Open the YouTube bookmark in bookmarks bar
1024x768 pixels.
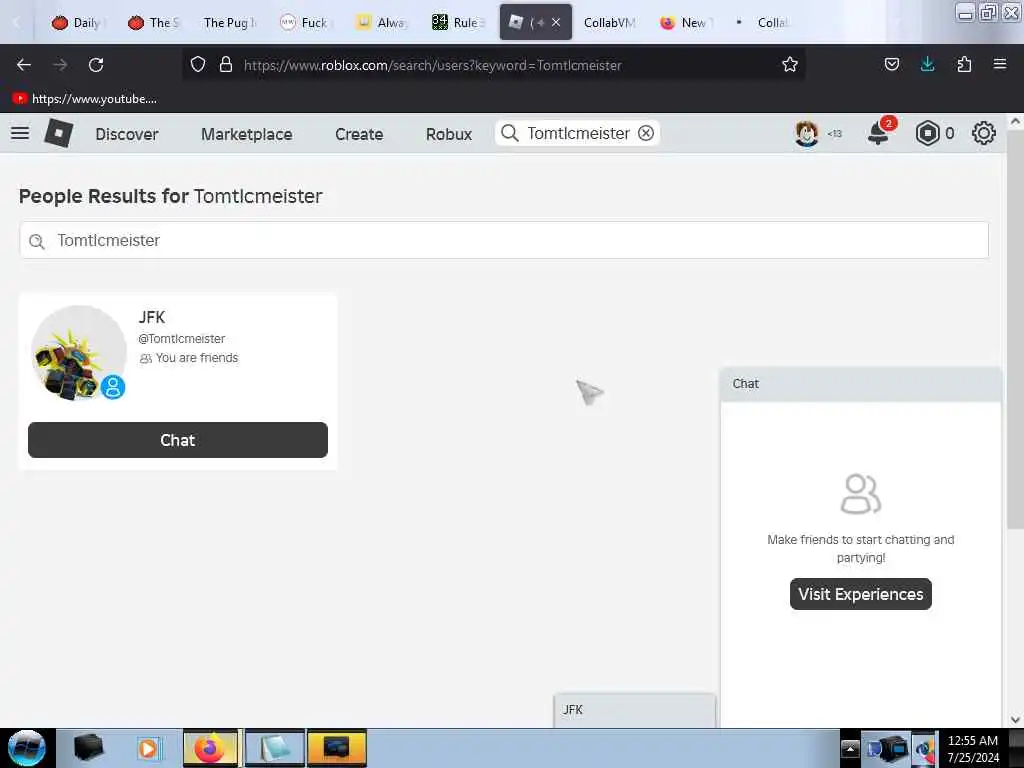84,99
